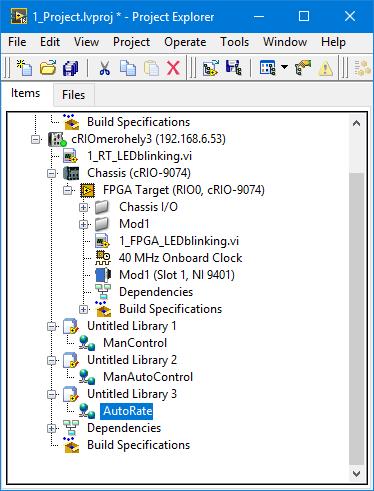Select ManAutoControl variable label

[148, 377]
